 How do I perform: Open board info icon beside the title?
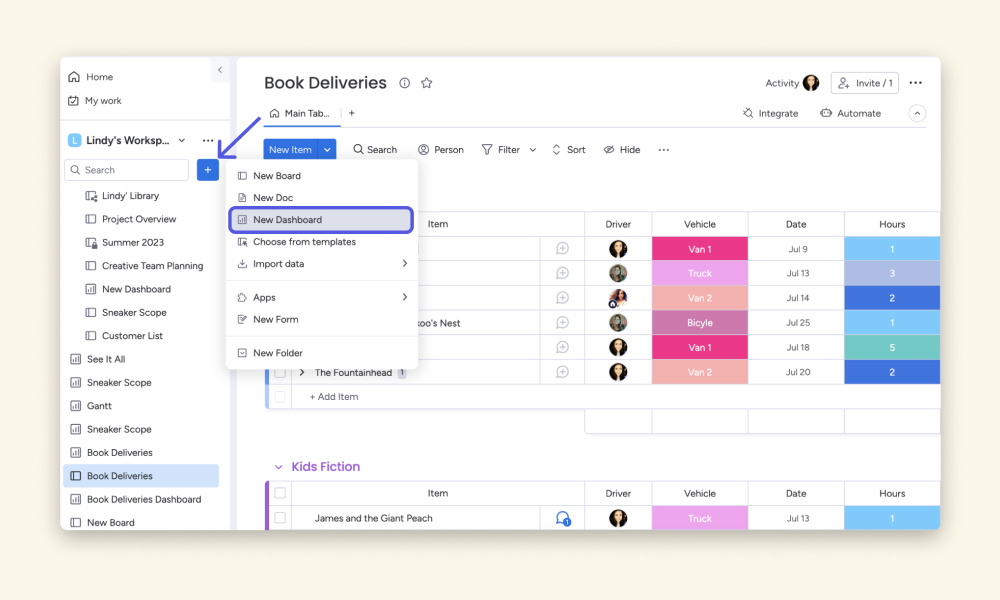[404, 83]
